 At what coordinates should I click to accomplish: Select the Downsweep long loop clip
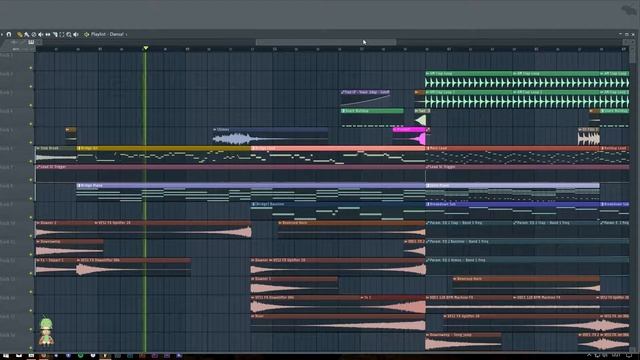tap(463, 342)
